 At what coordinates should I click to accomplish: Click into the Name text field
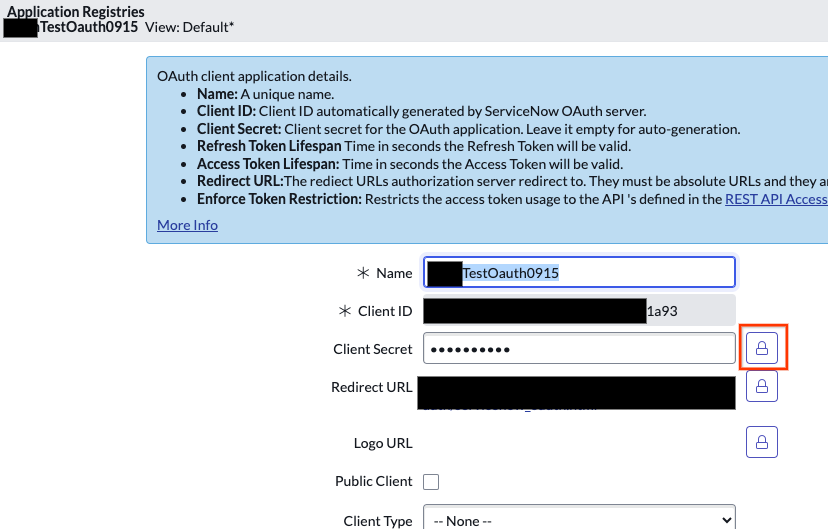point(580,272)
